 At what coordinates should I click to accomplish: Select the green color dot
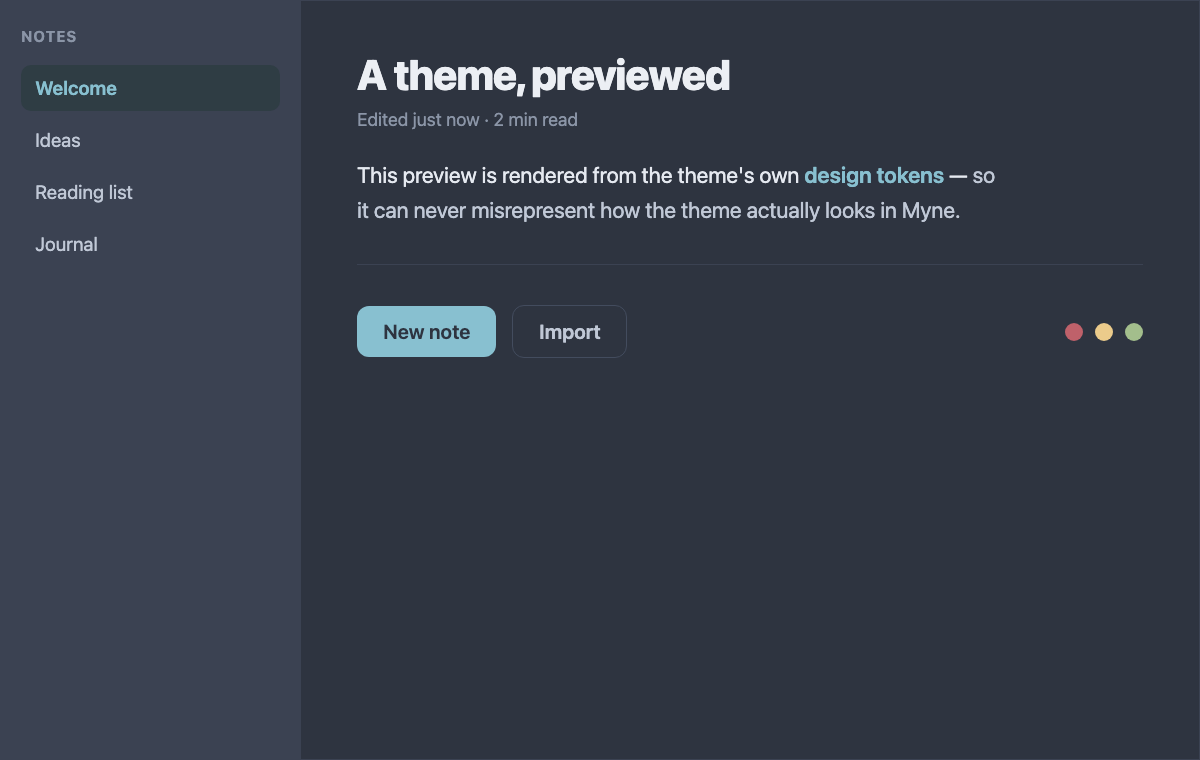click(x=1134, y=332)
